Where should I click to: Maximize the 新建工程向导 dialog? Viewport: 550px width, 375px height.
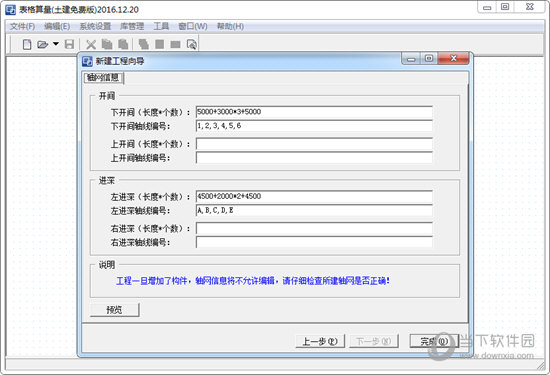tap(429, 59)
